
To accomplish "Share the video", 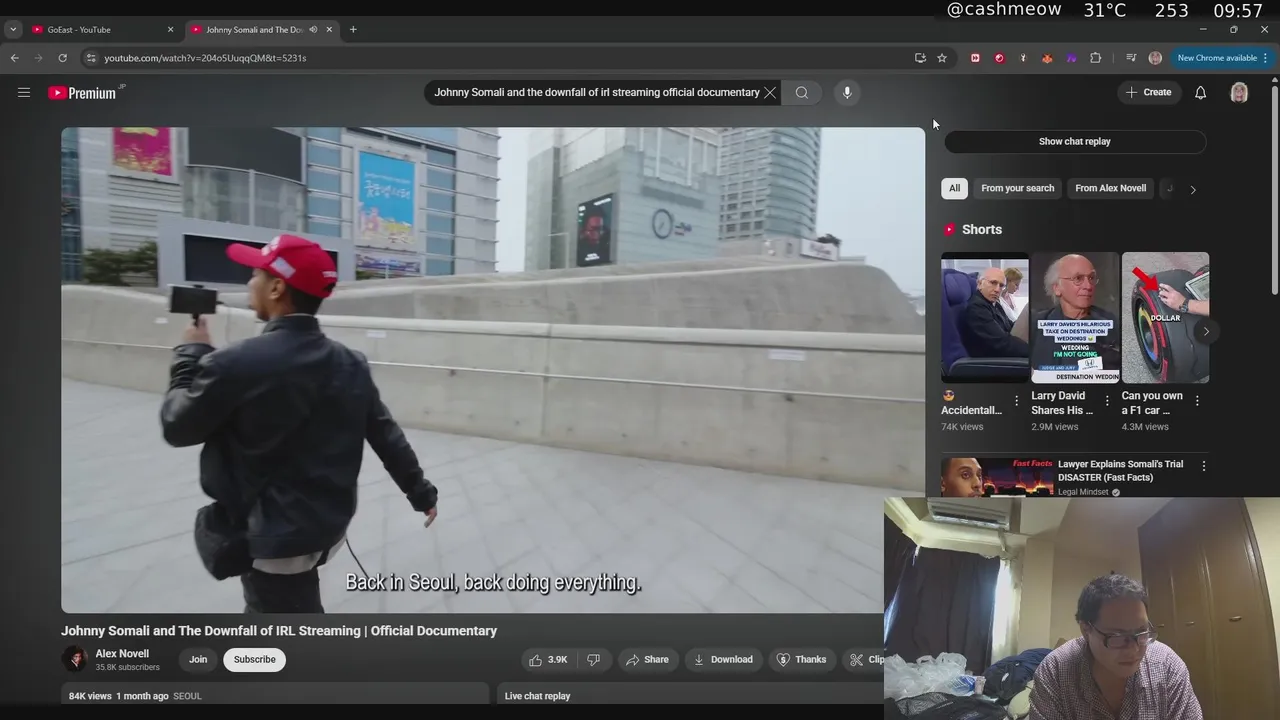I will click(x=647, y=660).
